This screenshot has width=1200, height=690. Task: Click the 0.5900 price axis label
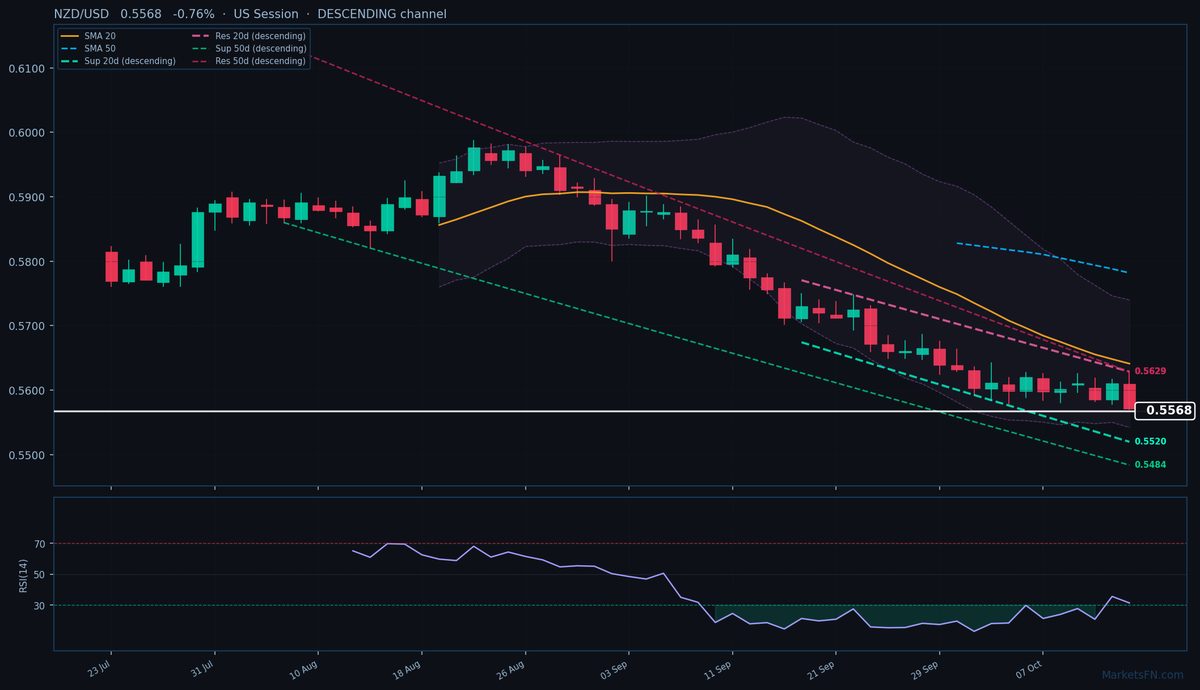pyautogui.click(x=27, y=197)
